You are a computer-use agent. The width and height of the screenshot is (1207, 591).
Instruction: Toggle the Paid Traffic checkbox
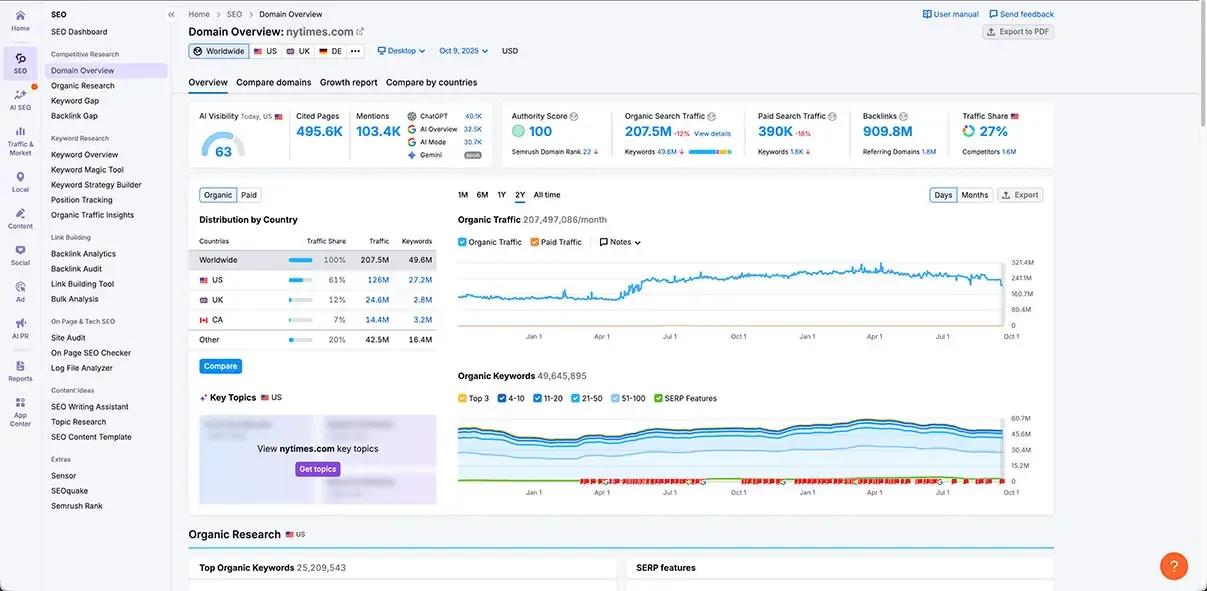535,242
